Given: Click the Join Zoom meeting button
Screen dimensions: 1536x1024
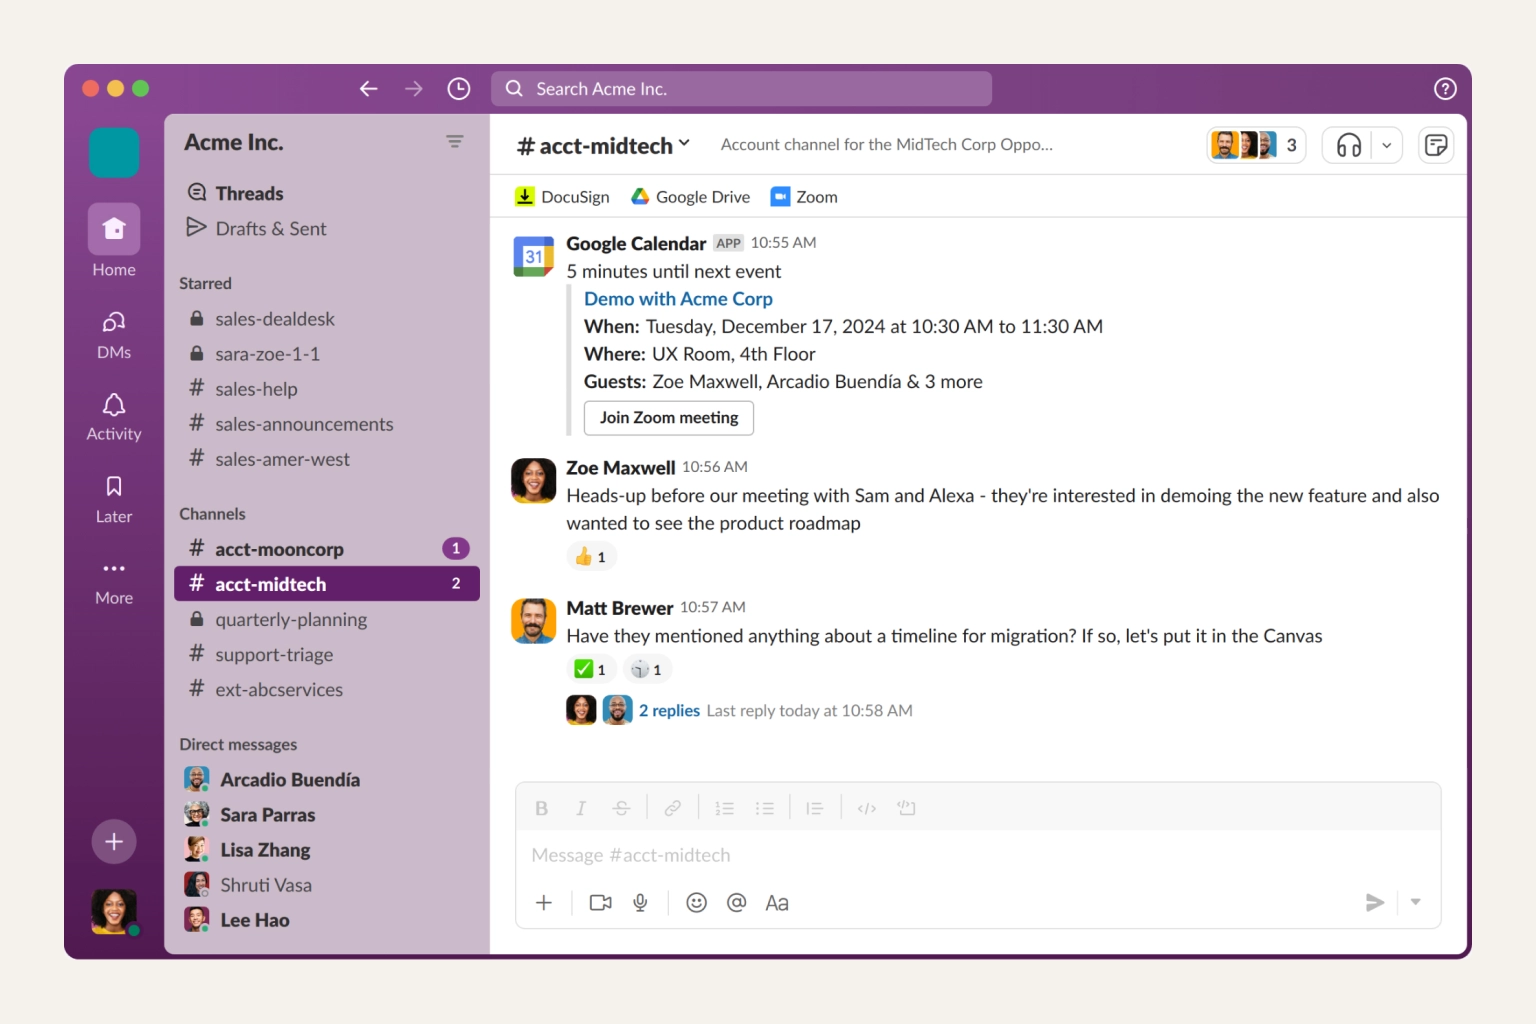Looking at the screenshot, I should click(669, 418).
